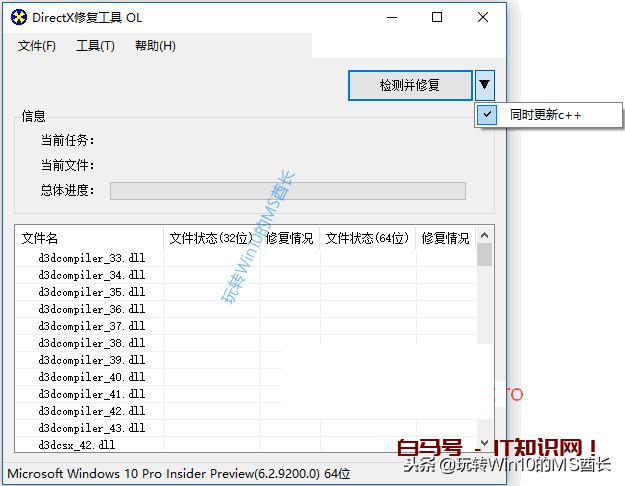Image resolution: width=625 pixels, height=486 pixels.
Task: Open the 工具(T) menu
Action: pos(95,46)
